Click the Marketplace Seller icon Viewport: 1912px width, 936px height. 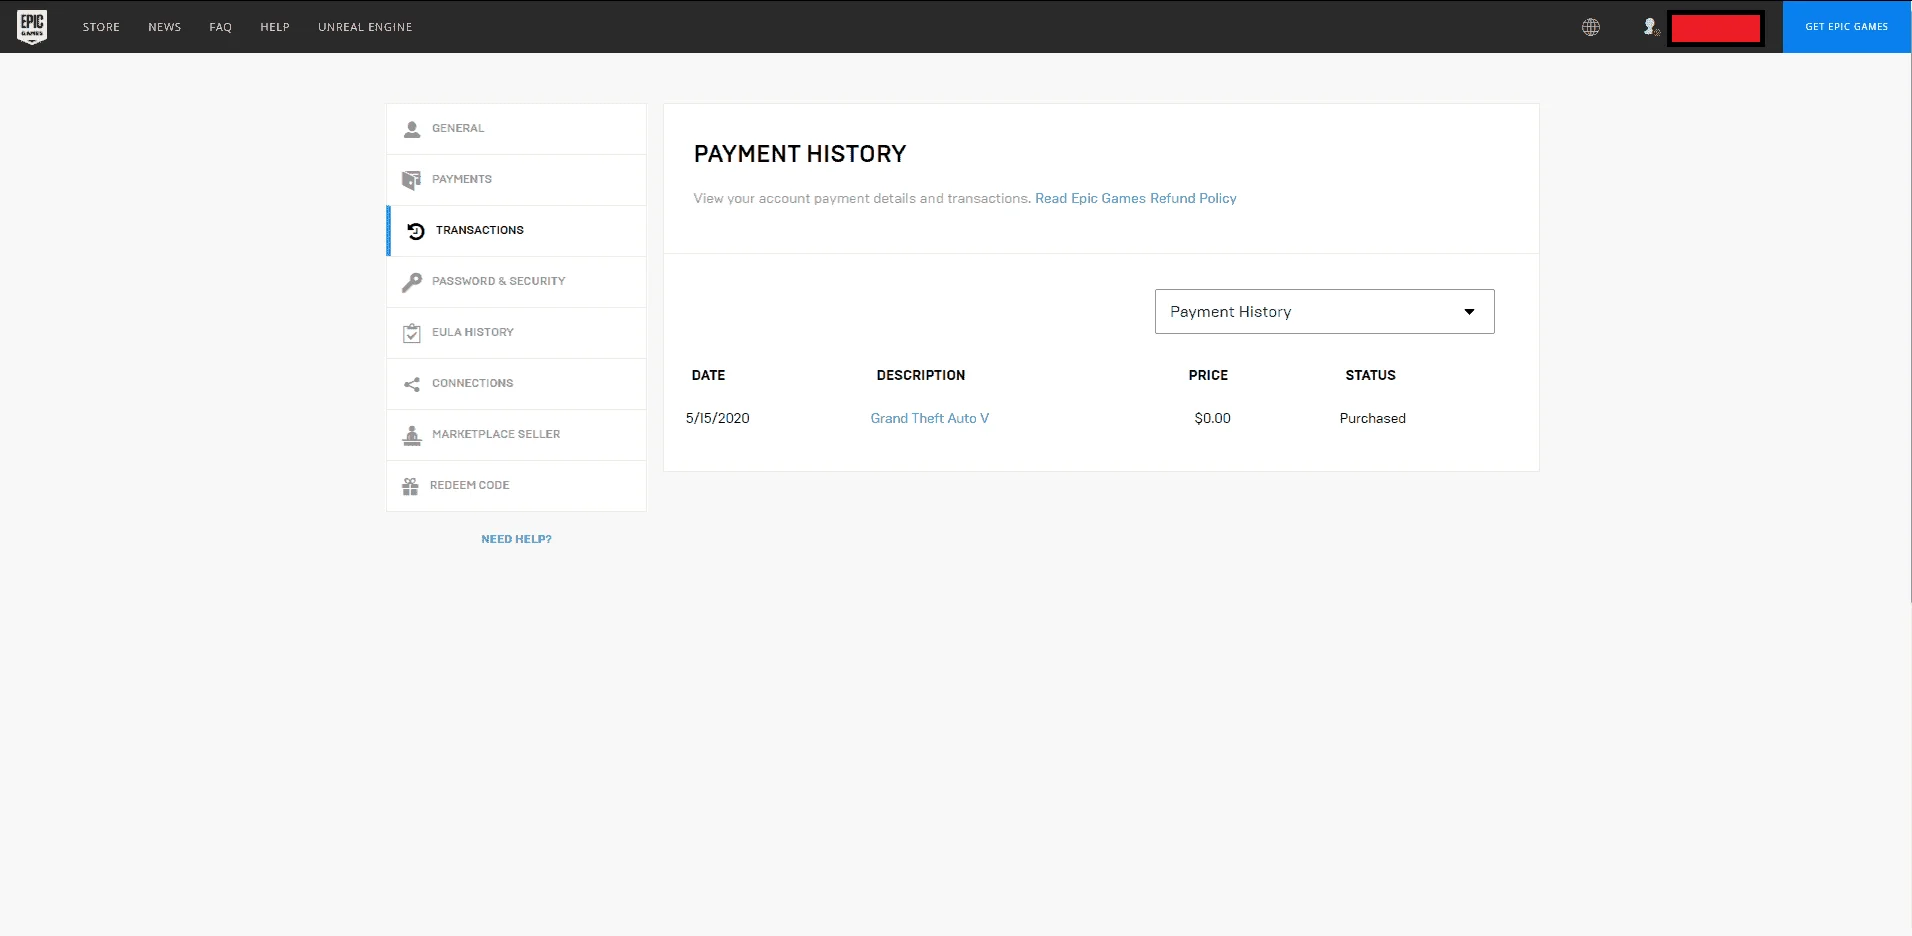pos(412,435)
